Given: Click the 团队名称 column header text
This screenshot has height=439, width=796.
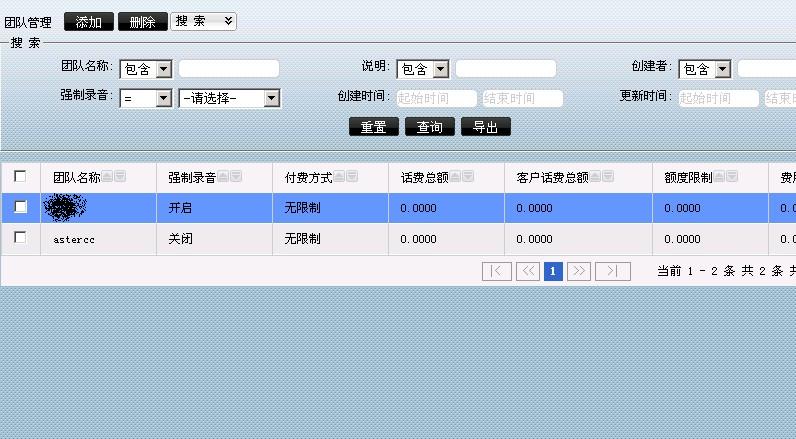Looking at the screenshot, I should click(77, 177).
